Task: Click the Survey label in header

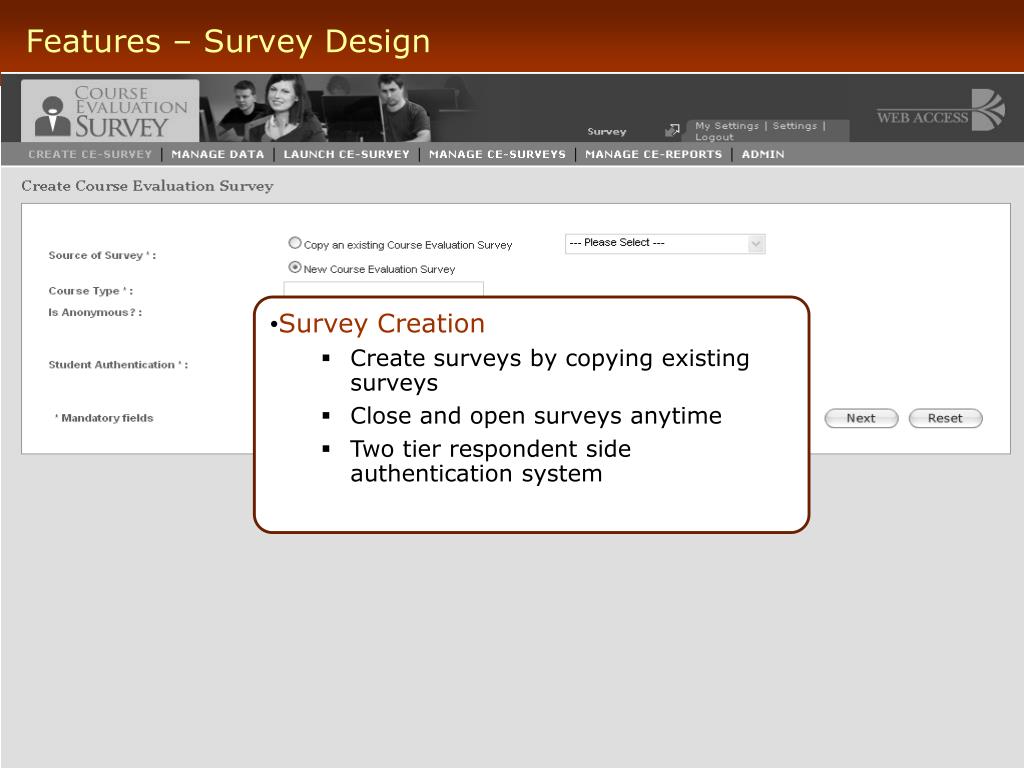Action: tap(607, 131)
